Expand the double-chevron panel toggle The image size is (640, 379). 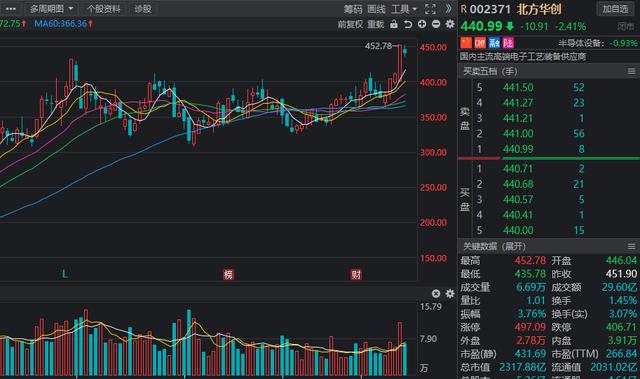pyautogui.click(x=449, y=9)
